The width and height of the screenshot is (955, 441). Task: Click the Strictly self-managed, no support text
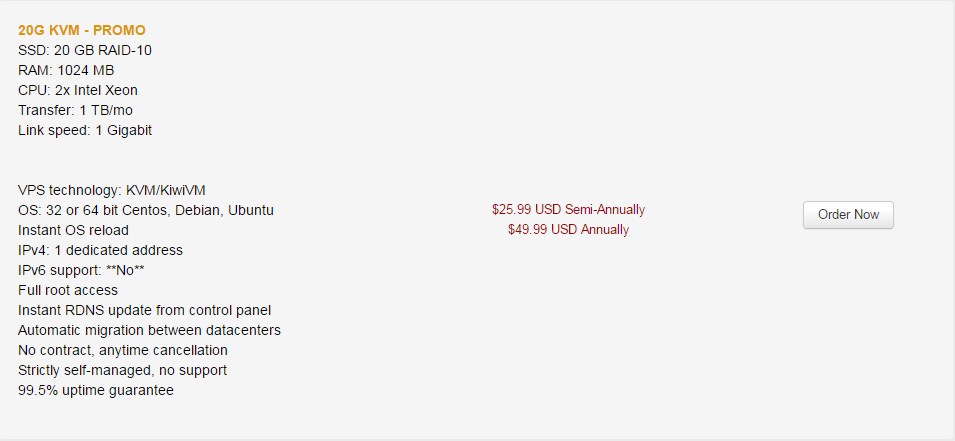(122, 370)
